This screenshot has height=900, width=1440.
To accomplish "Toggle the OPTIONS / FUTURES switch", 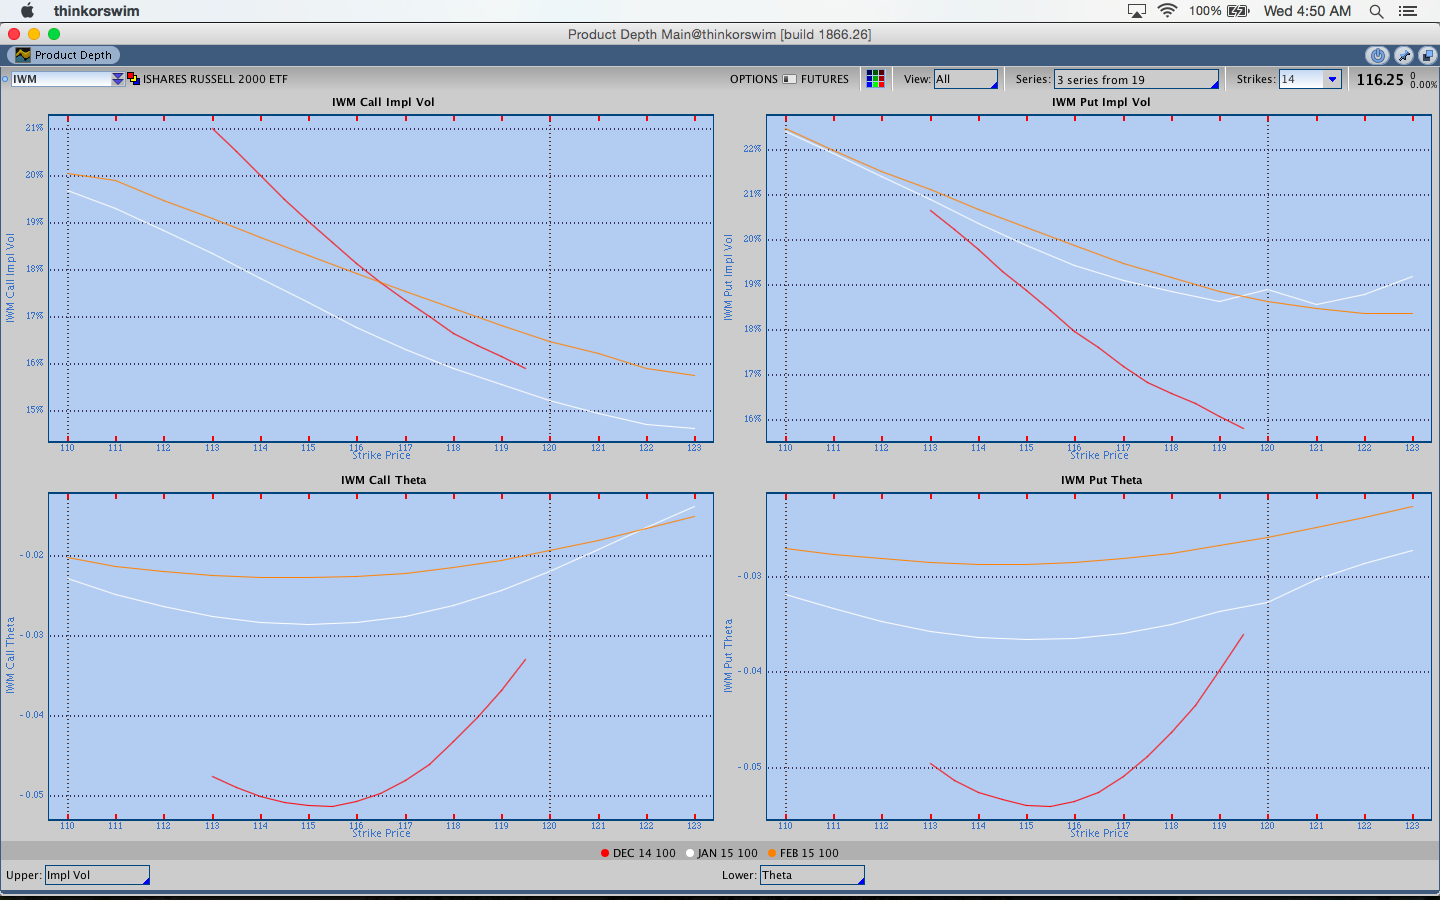I will (x=790, y=79).
